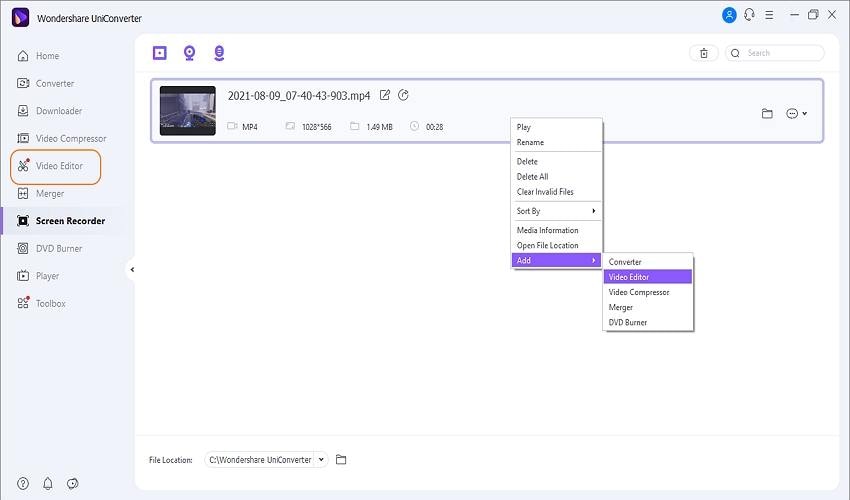The image size is (850, 500).
Task: Click the 1.49 MB file size value
Action: click(379, 127)
